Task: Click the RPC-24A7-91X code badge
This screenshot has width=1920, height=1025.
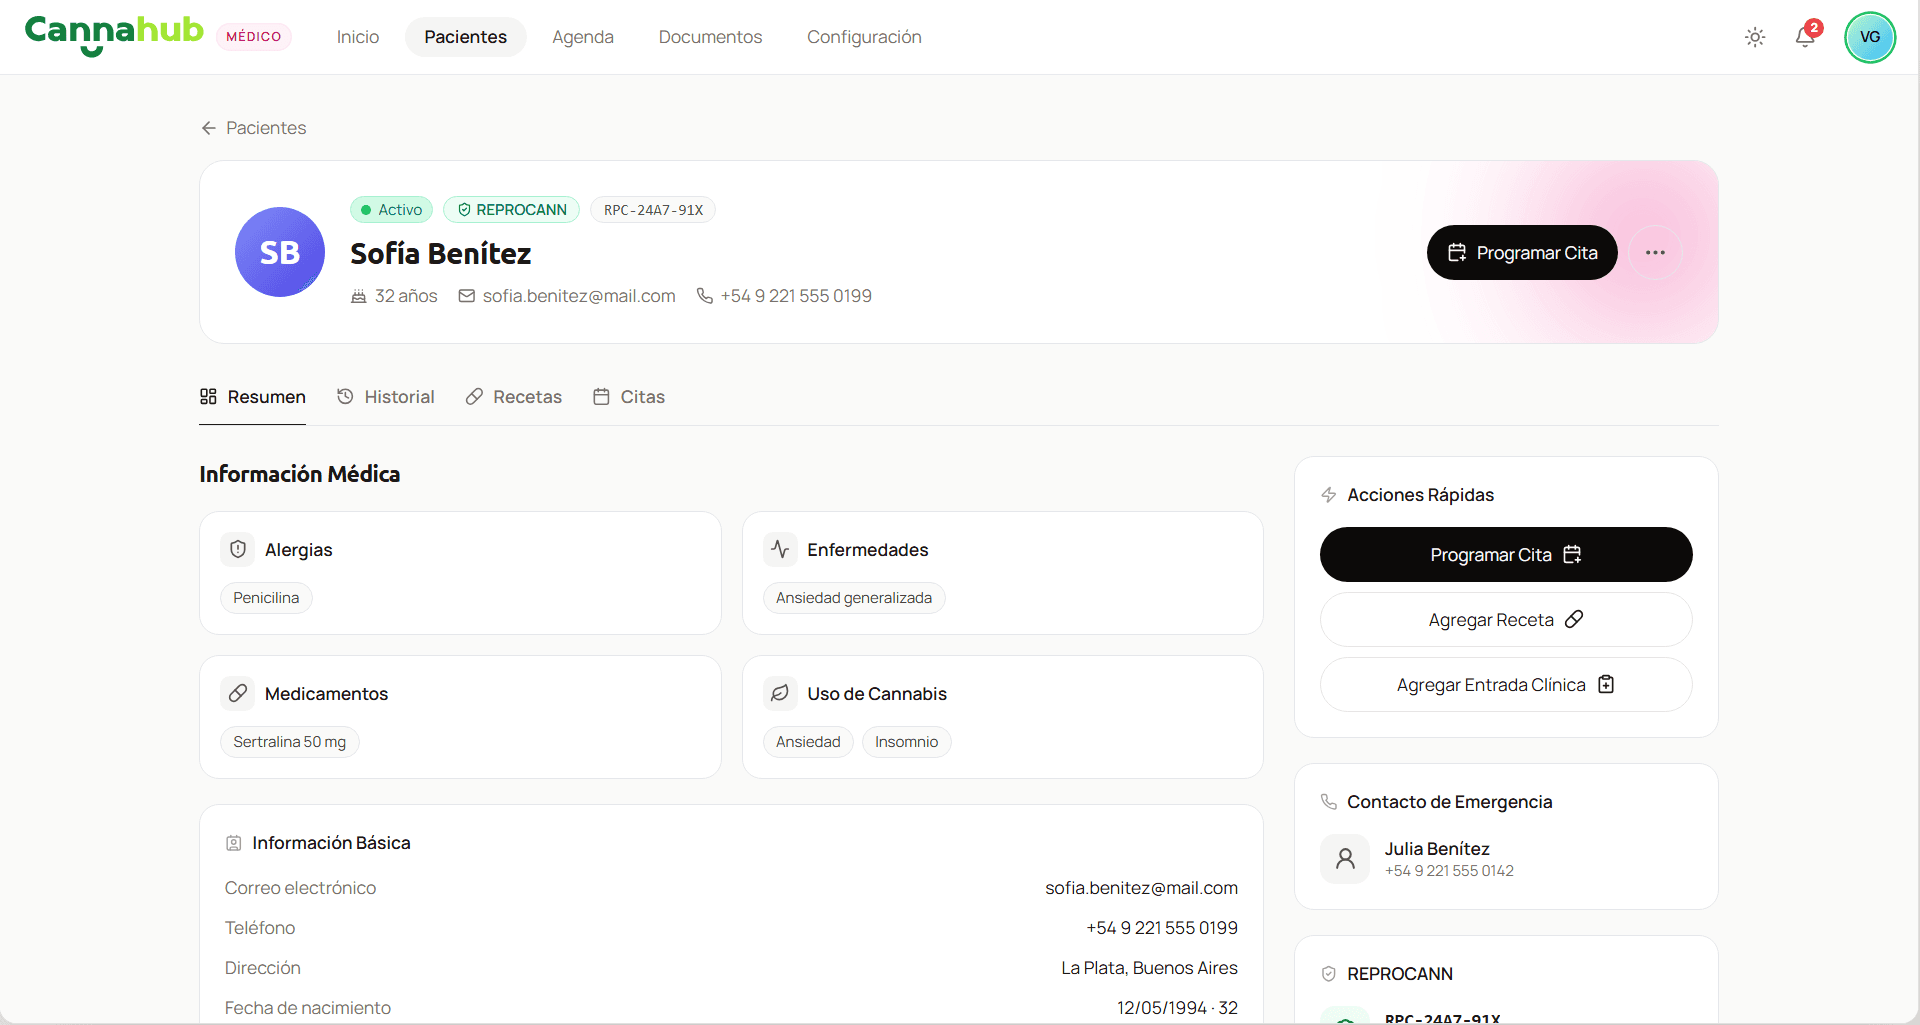Action: pos(653,210)
